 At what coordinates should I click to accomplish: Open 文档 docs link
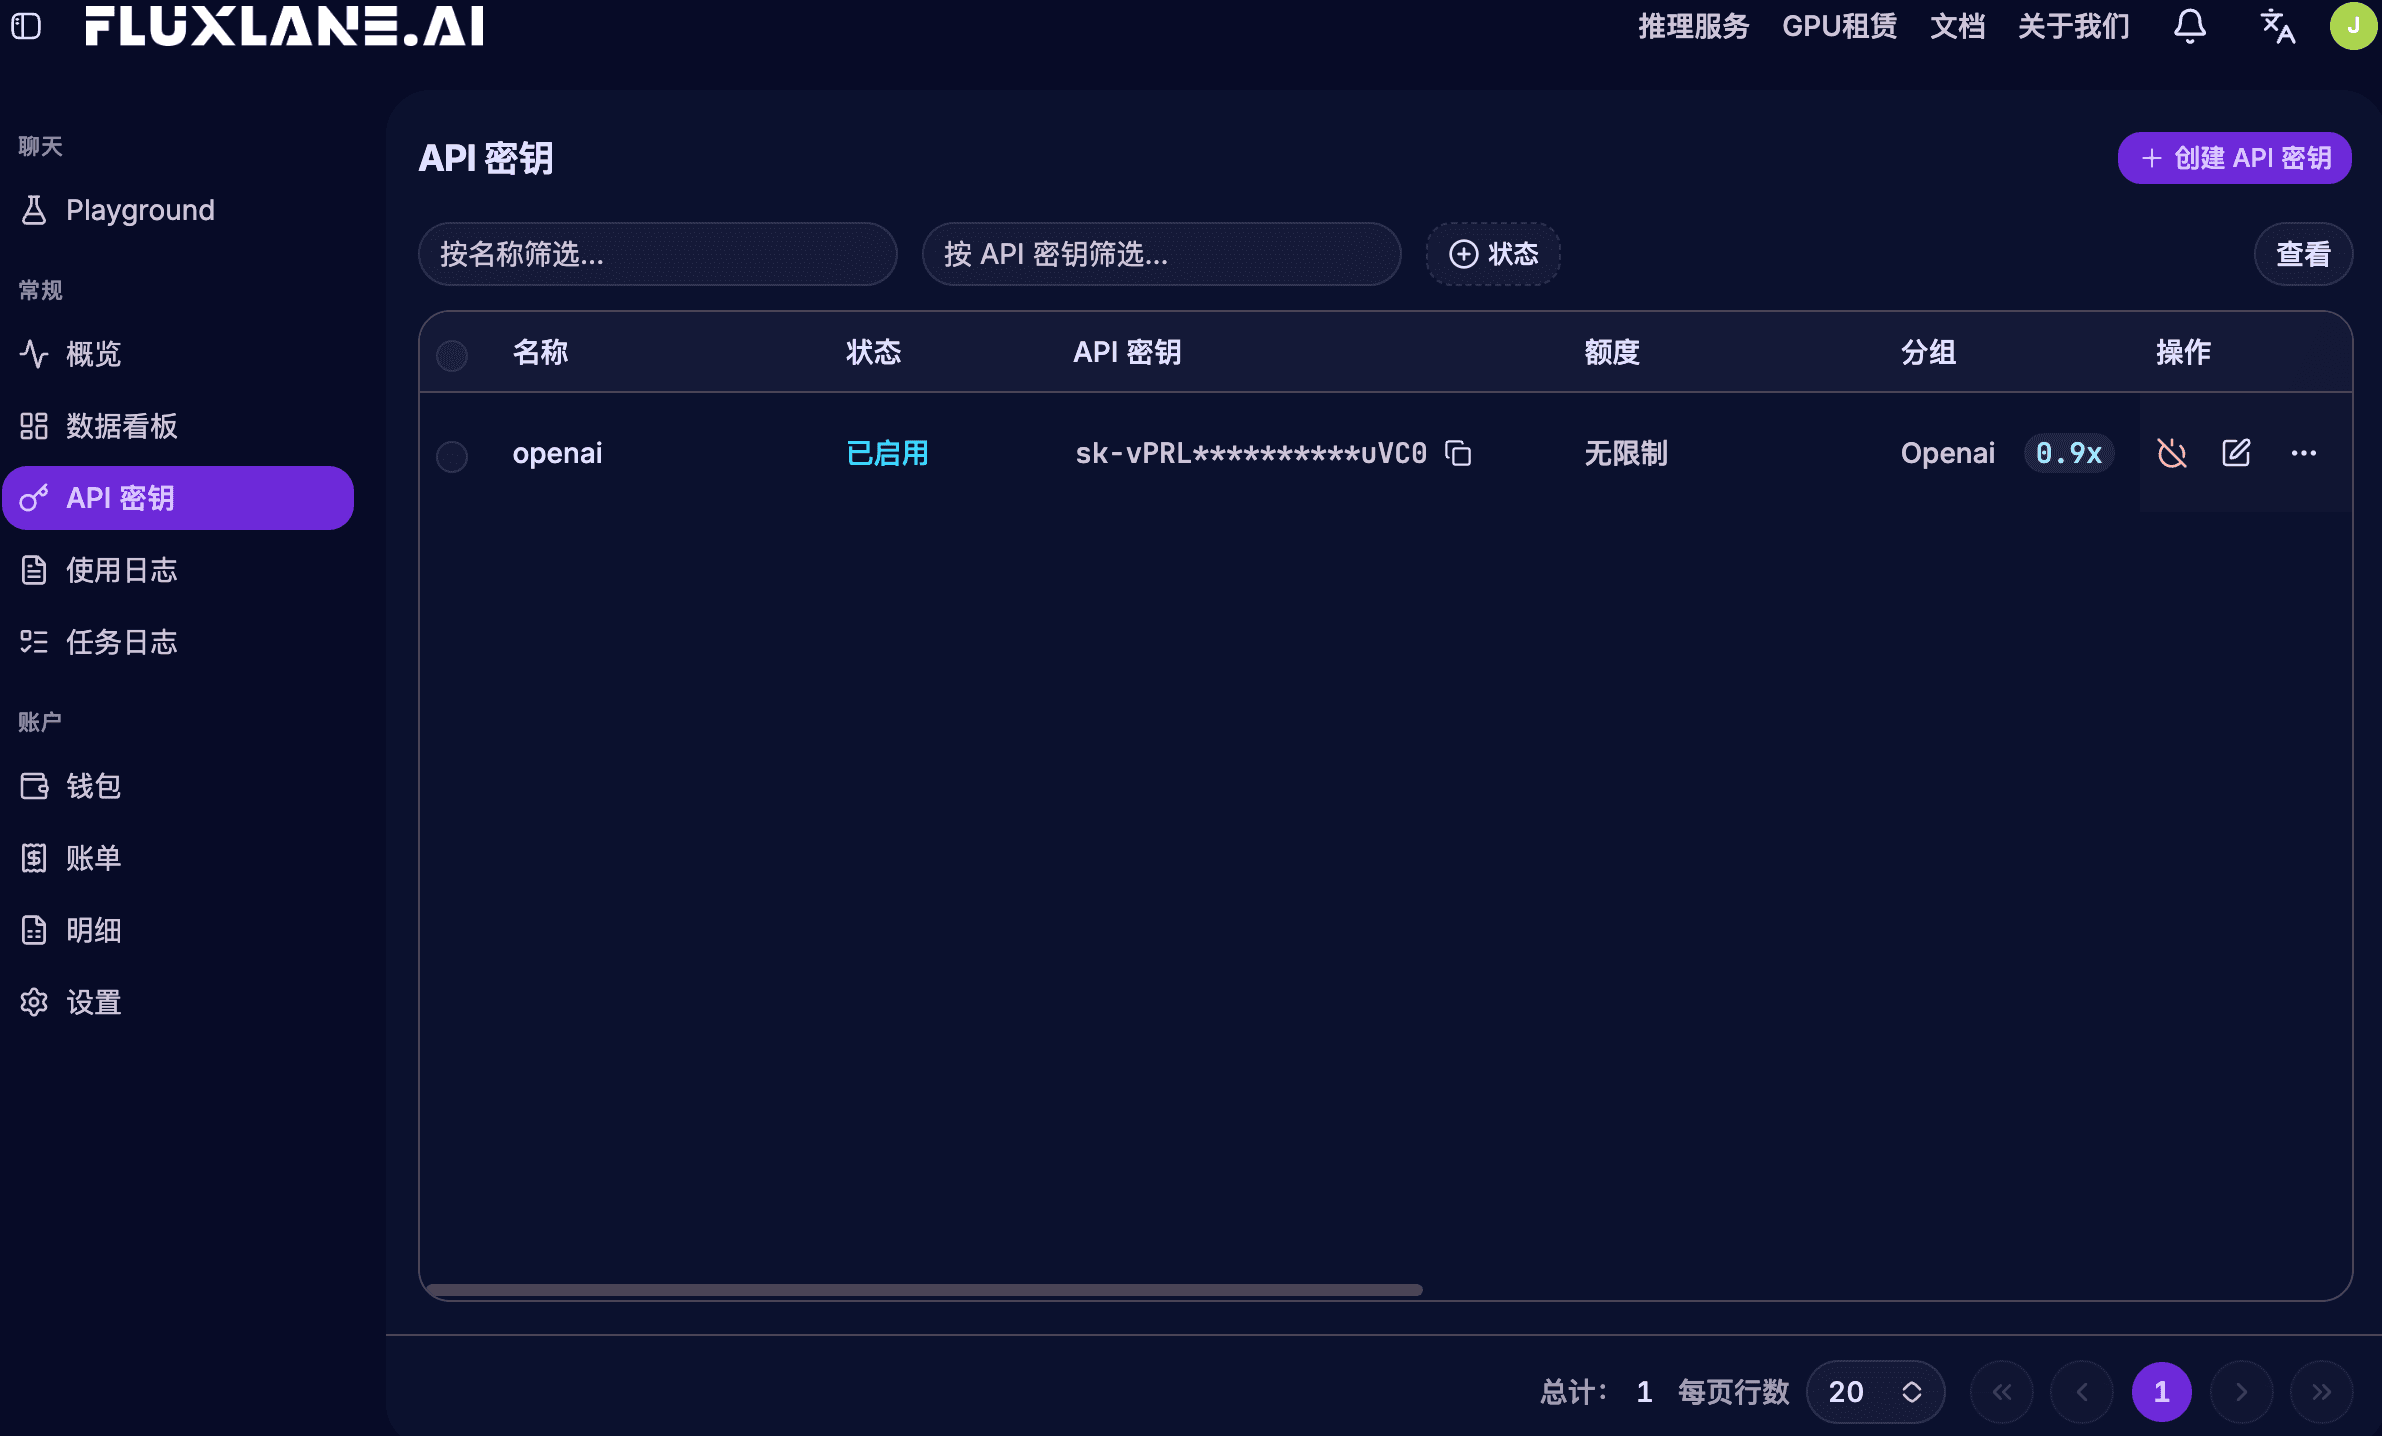click(1957, 26)
